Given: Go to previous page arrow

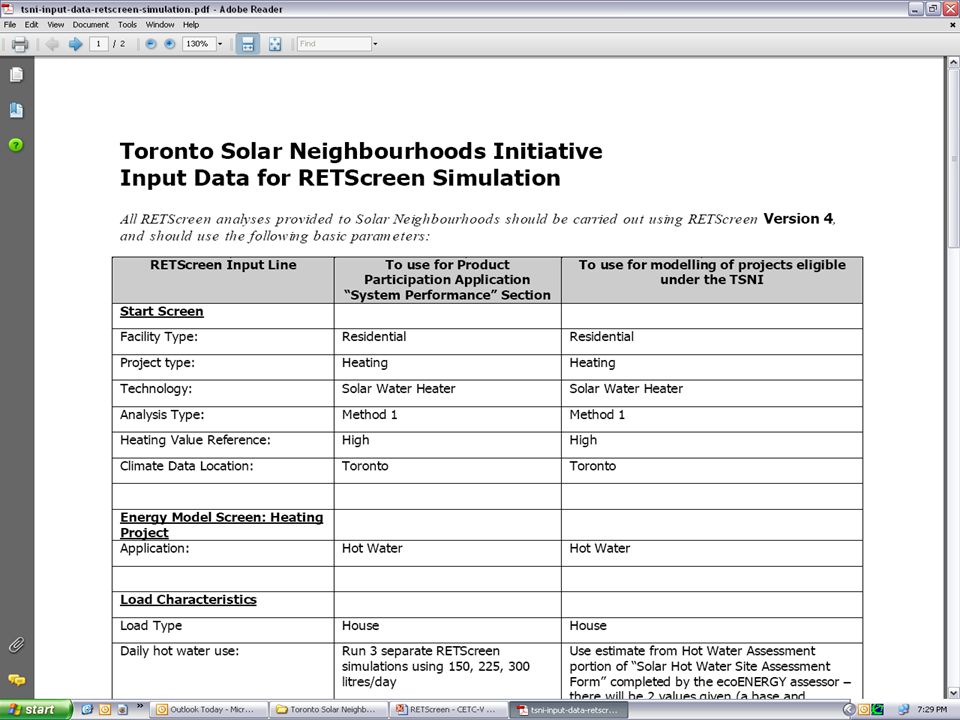Looking at the screenshot, I should point(52,44).
